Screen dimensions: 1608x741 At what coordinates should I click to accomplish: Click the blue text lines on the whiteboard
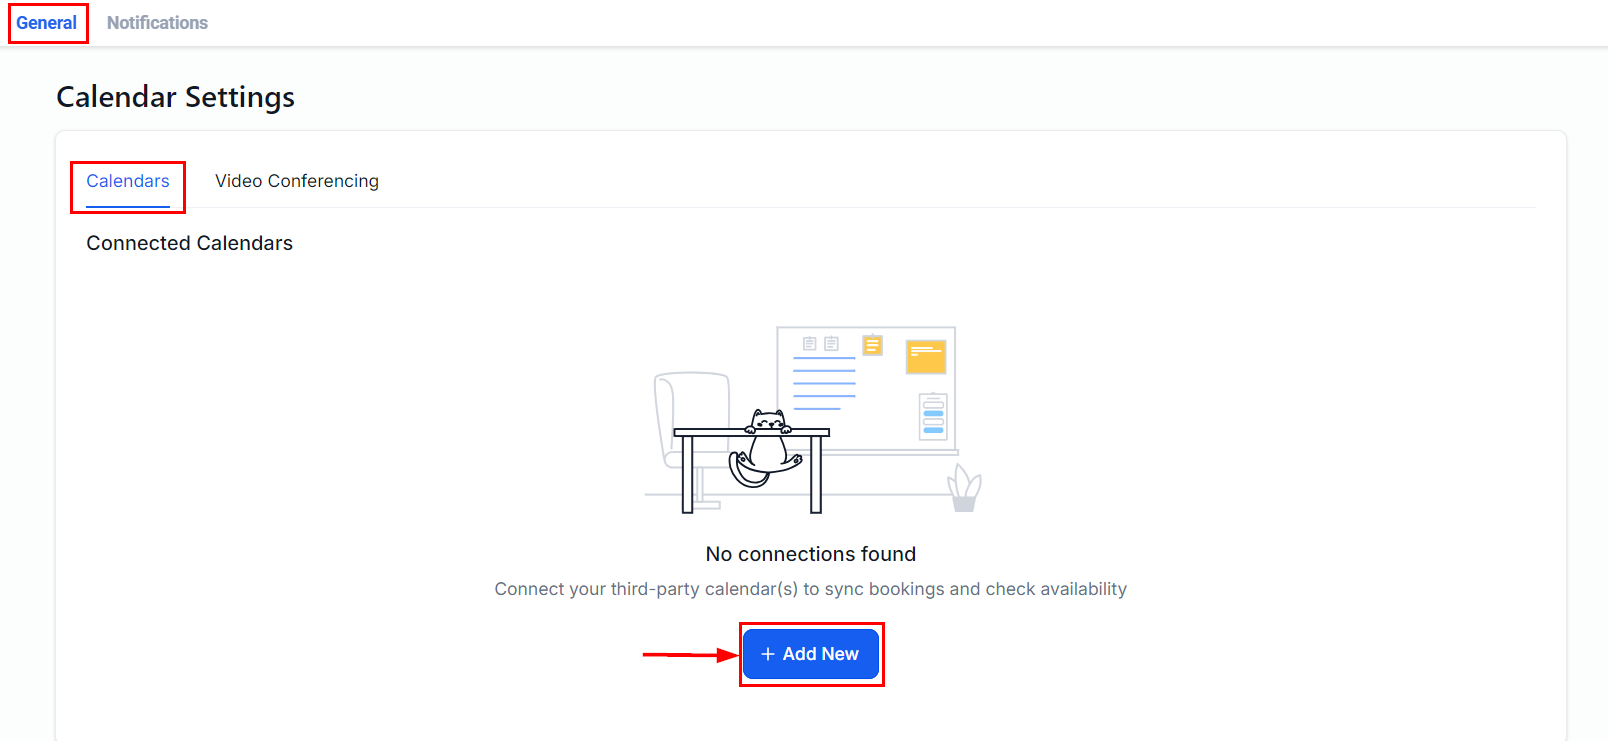point(824,383)
